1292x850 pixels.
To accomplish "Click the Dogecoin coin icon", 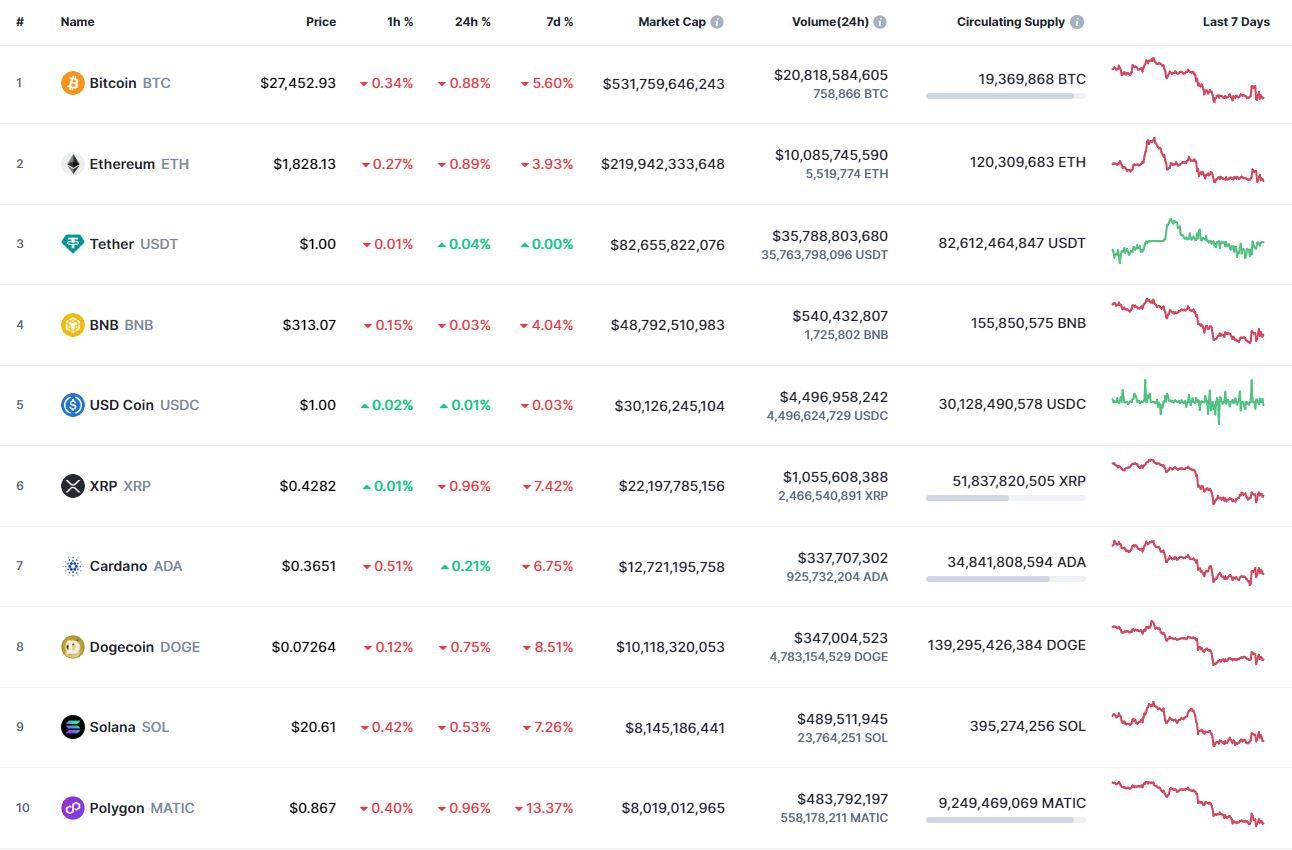I will tap(72, 647).
